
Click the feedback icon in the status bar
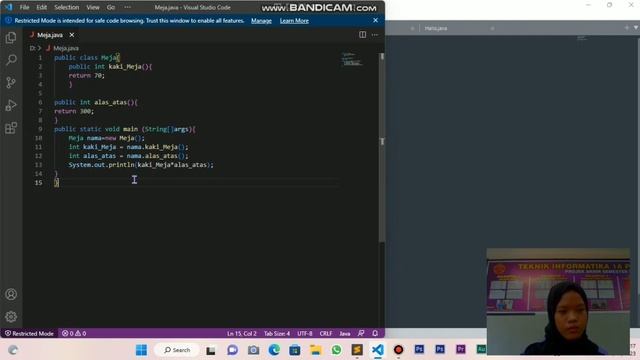pos(361,333)
